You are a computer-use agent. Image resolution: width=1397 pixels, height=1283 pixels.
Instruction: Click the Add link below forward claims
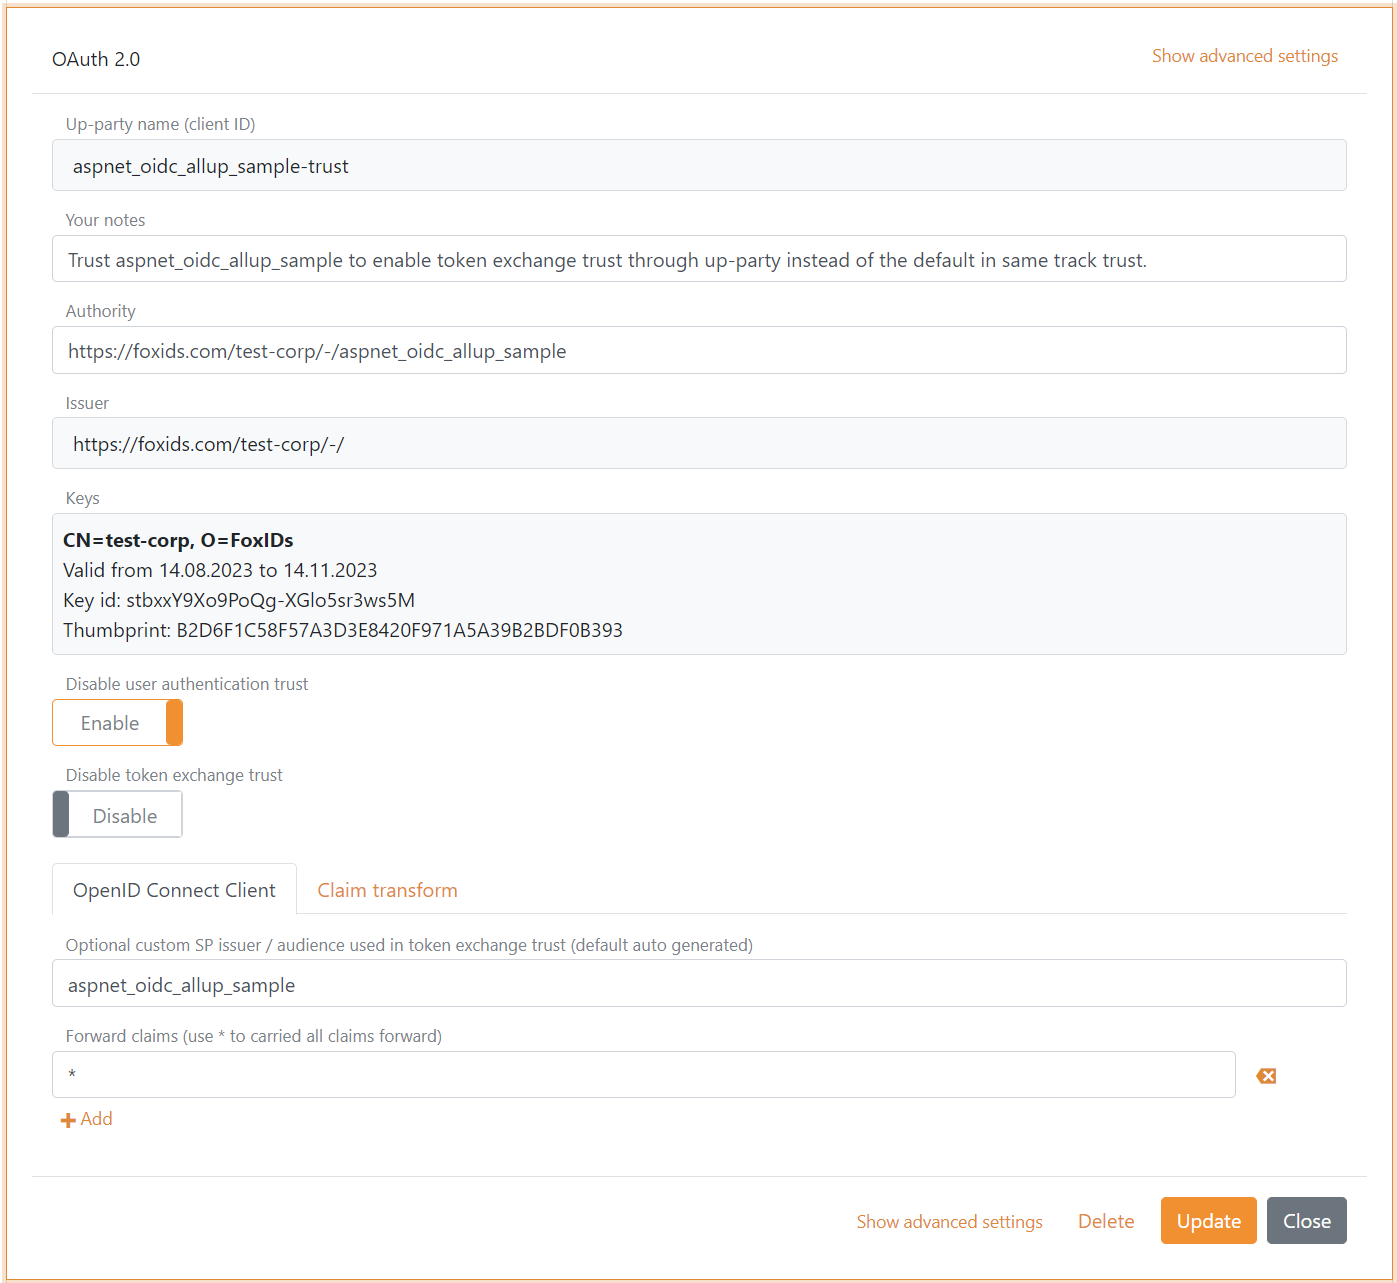pyautogui.click(x=95, y=1119)
